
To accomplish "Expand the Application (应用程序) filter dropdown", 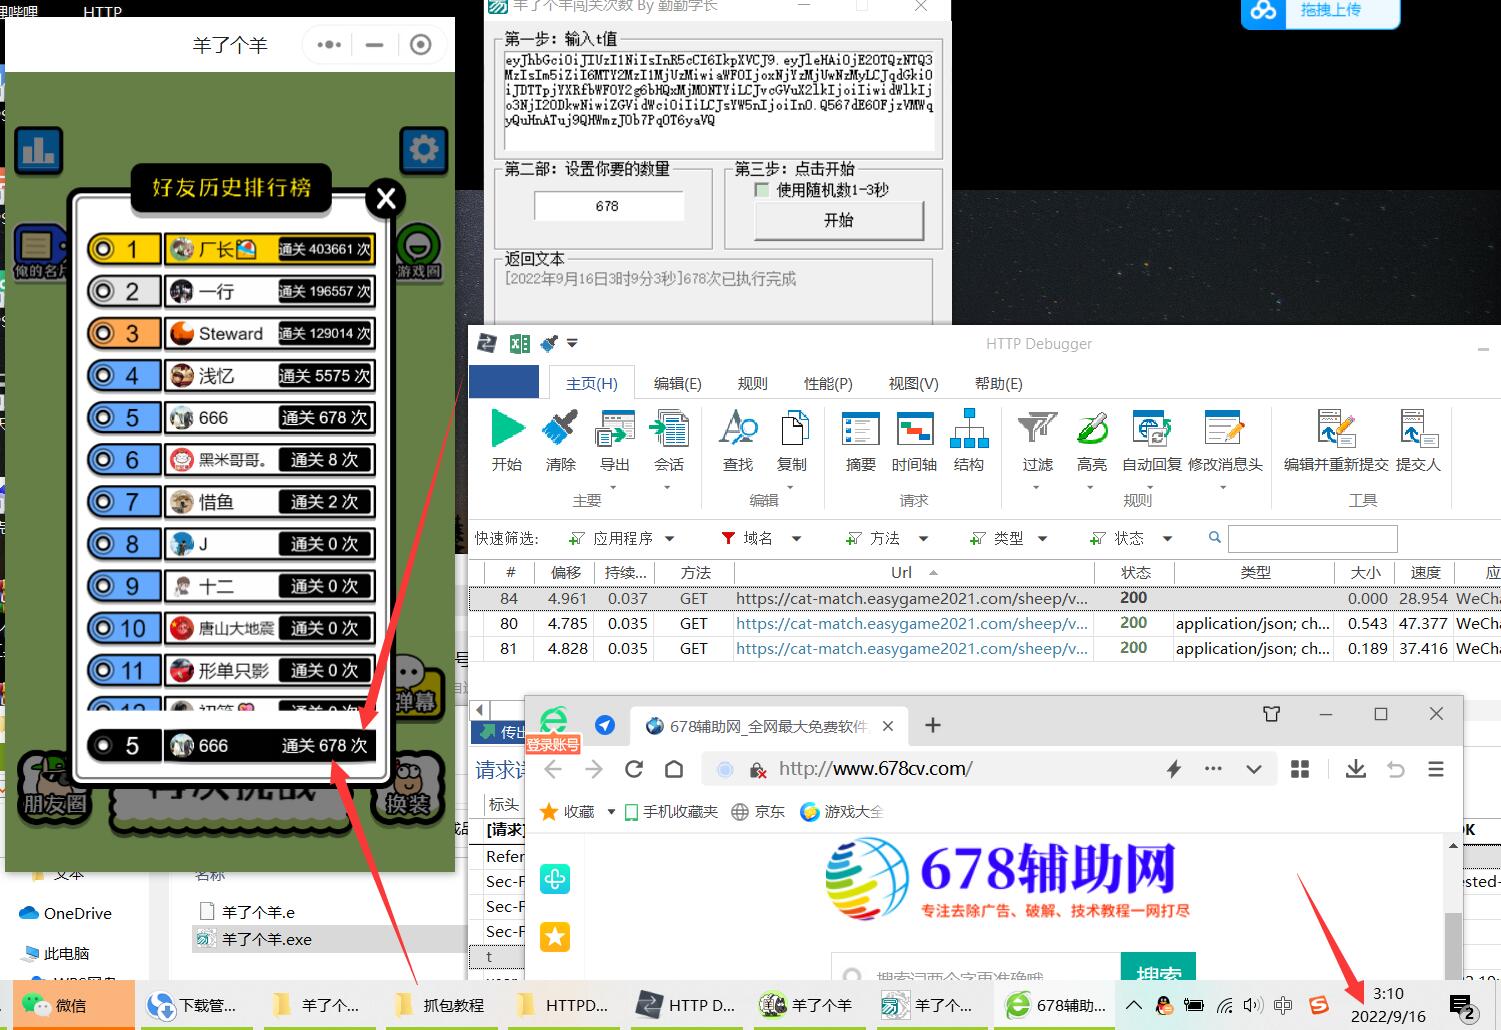I will (x=669, y=538).
